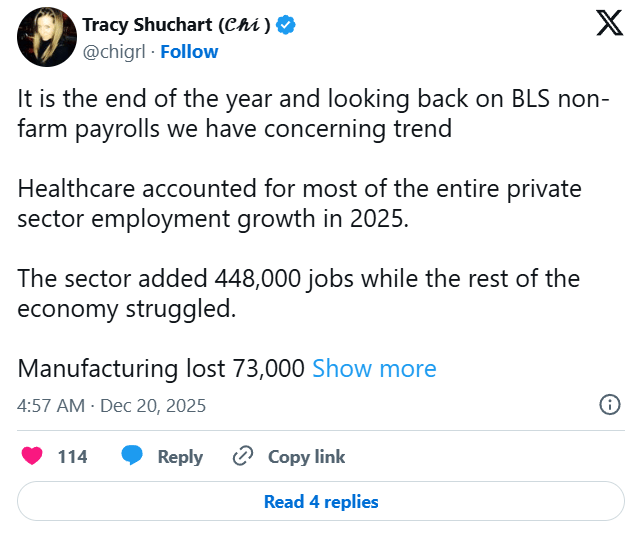Click the 114 likes count
This screenshot has width=642, height=536.
(72, 456)
